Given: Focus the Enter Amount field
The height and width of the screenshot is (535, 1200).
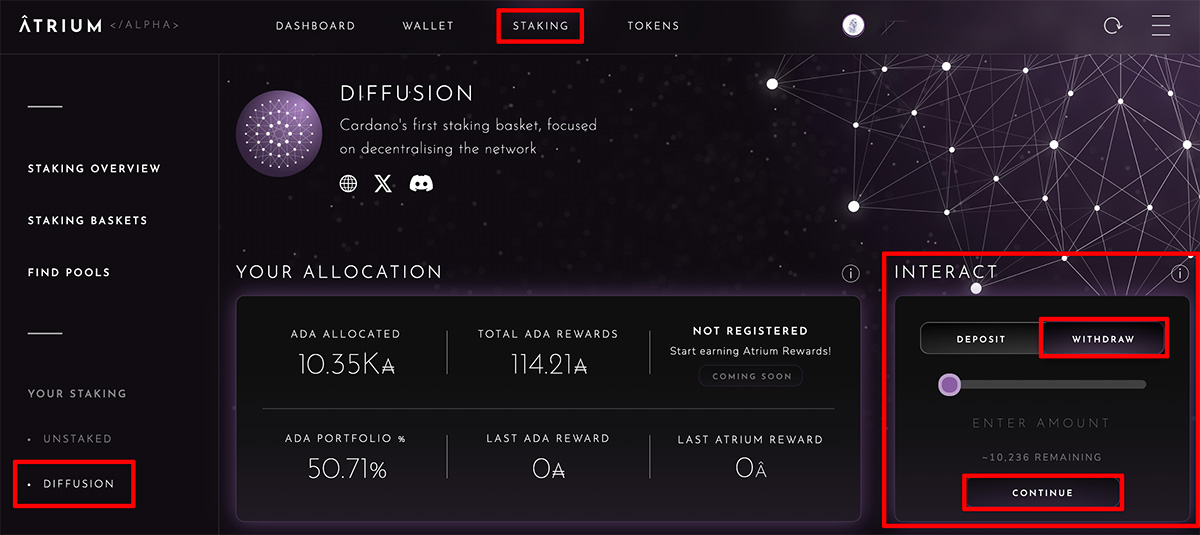Looking at the screenshot, I should 1041,424.
